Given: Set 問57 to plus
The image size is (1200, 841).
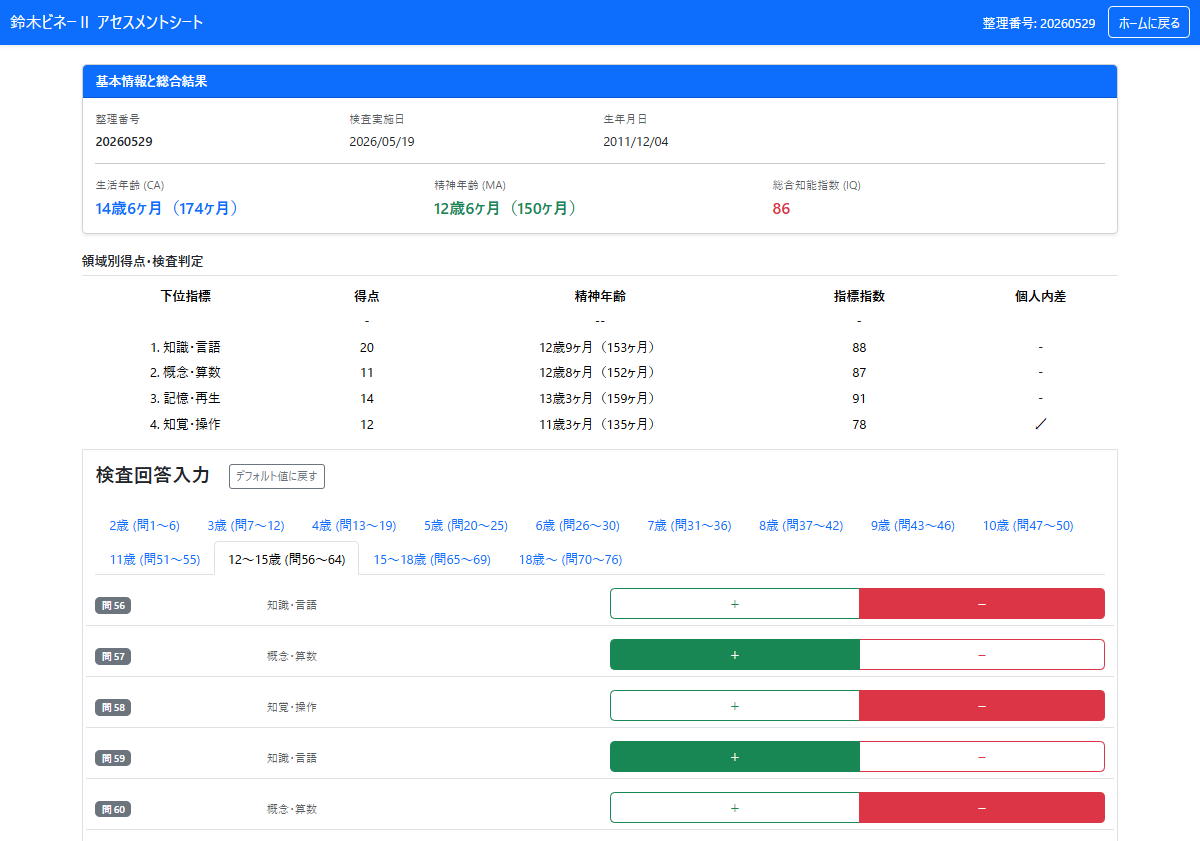Looking at the screenshot, I should pyautogui.click(x=735, y=655).
